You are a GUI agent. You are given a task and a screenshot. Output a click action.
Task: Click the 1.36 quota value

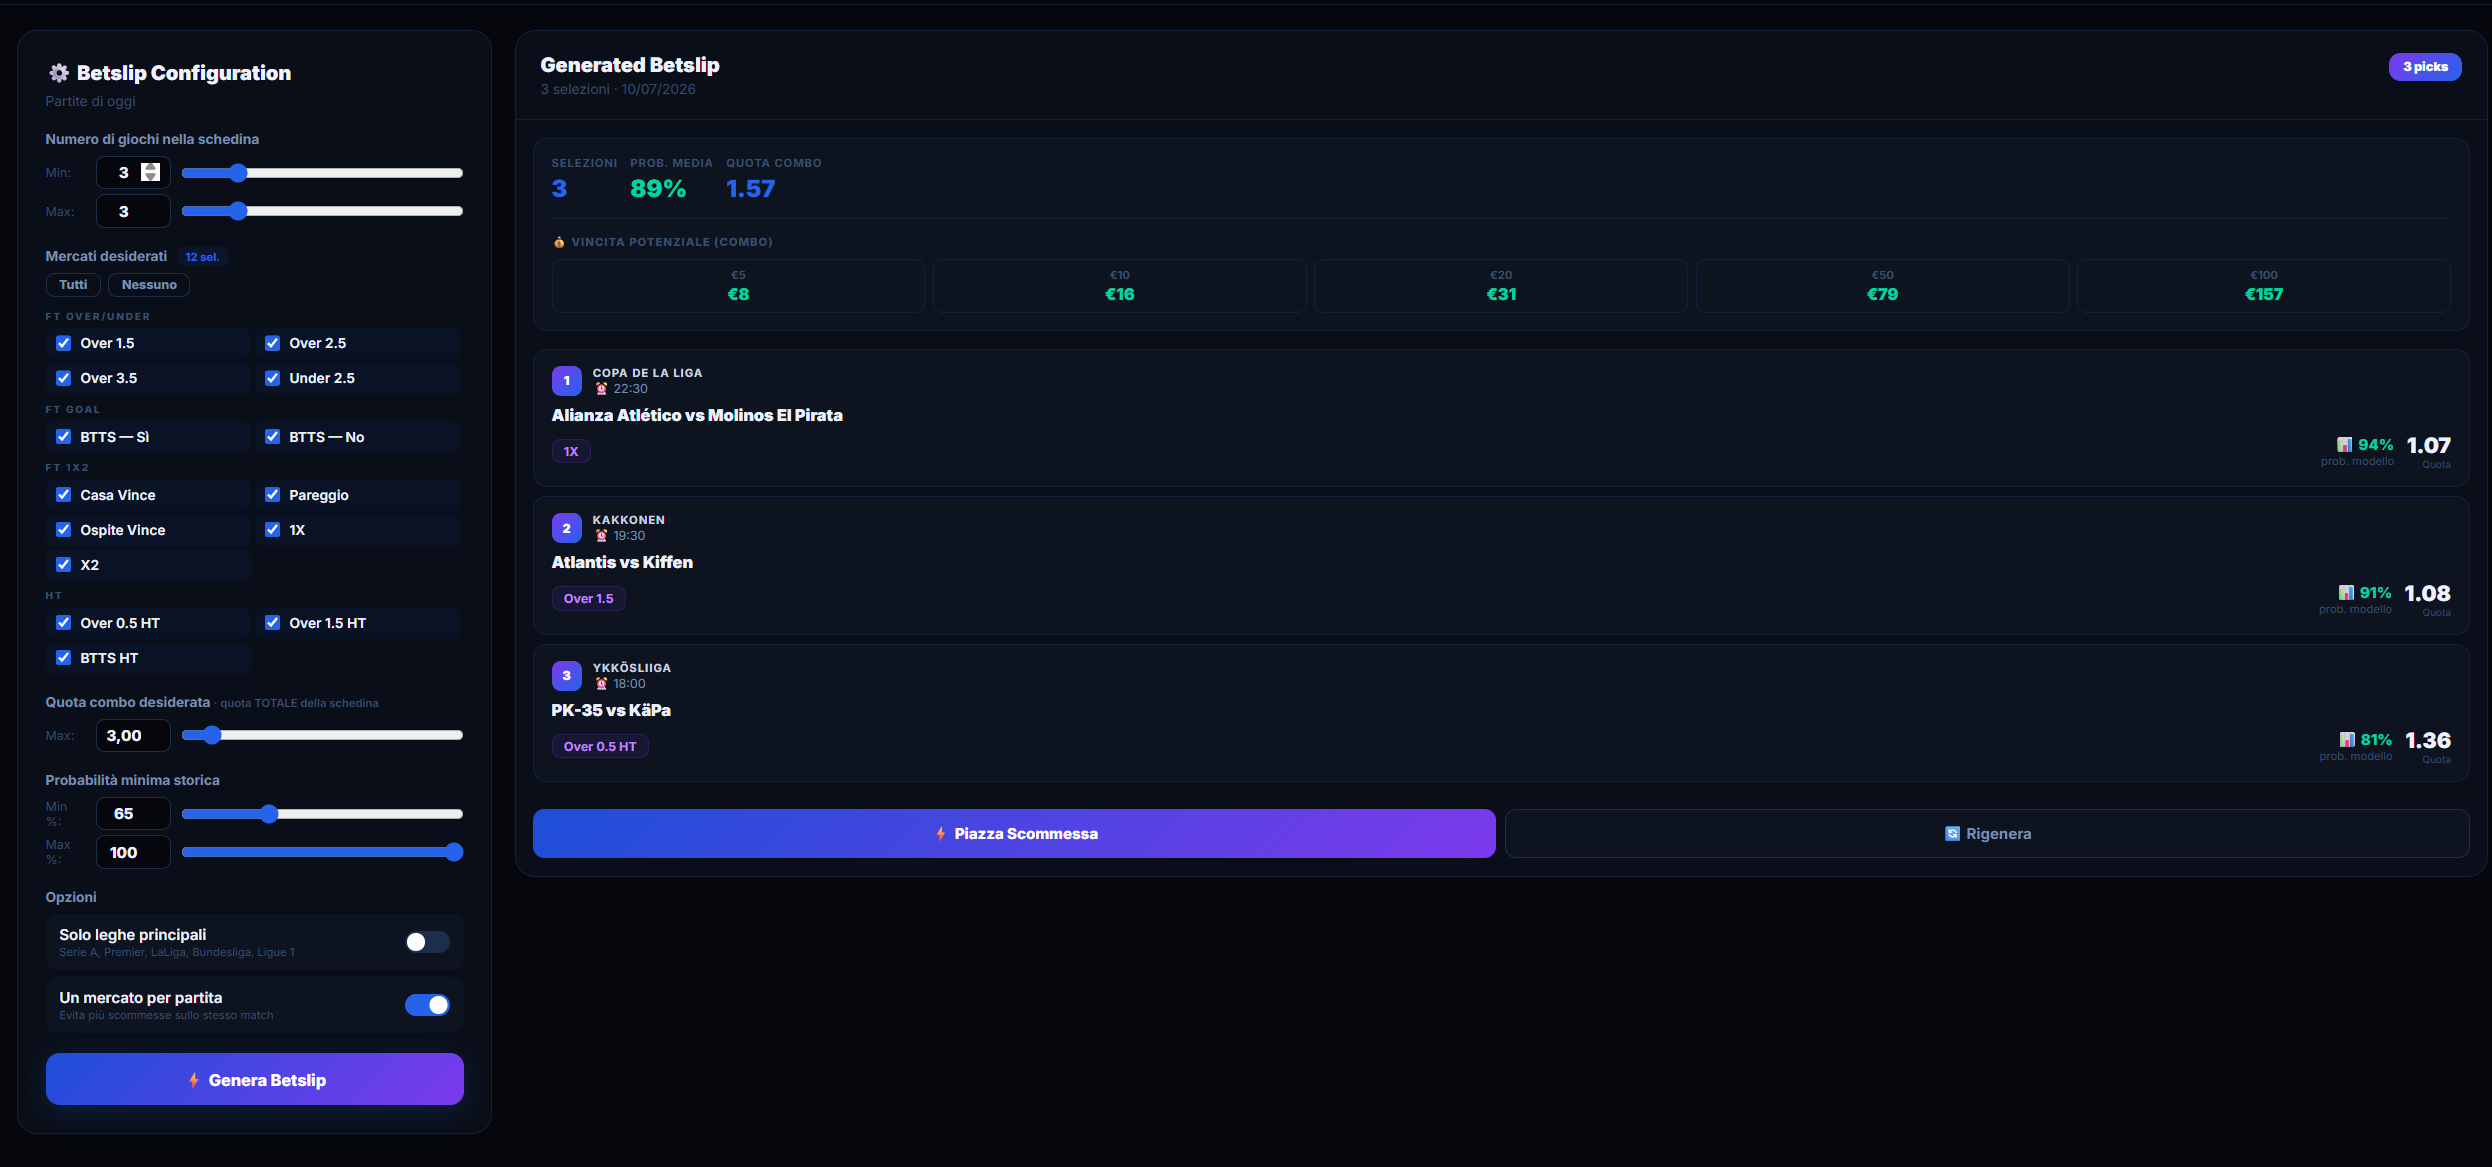2428,741
